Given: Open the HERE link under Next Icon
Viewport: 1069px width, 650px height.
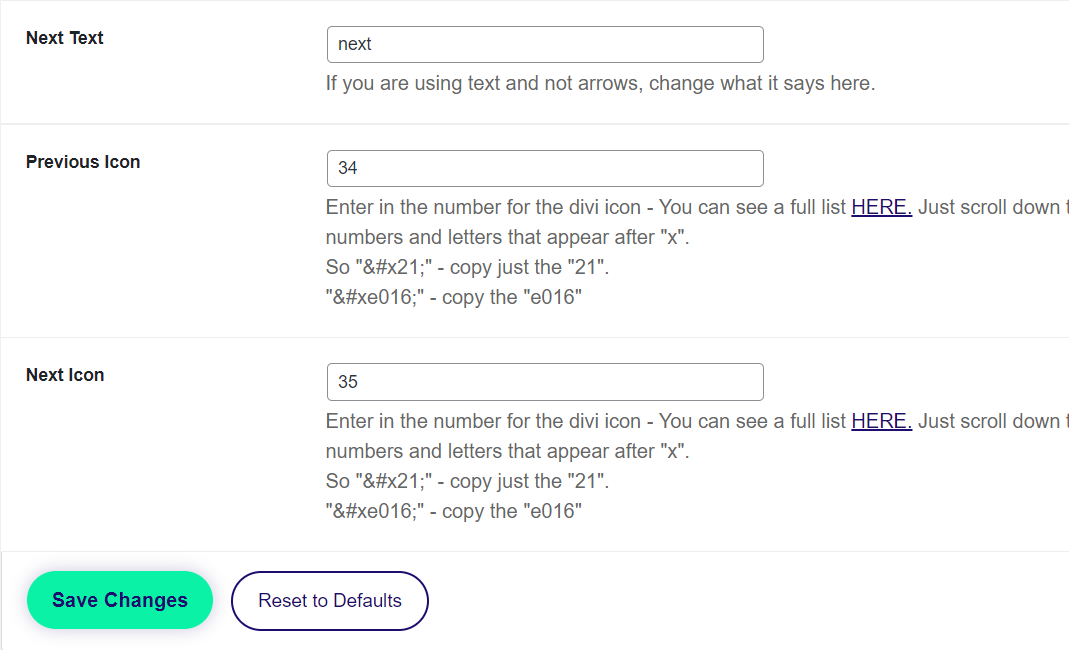Looking at the screenshot, I should 881,422.
